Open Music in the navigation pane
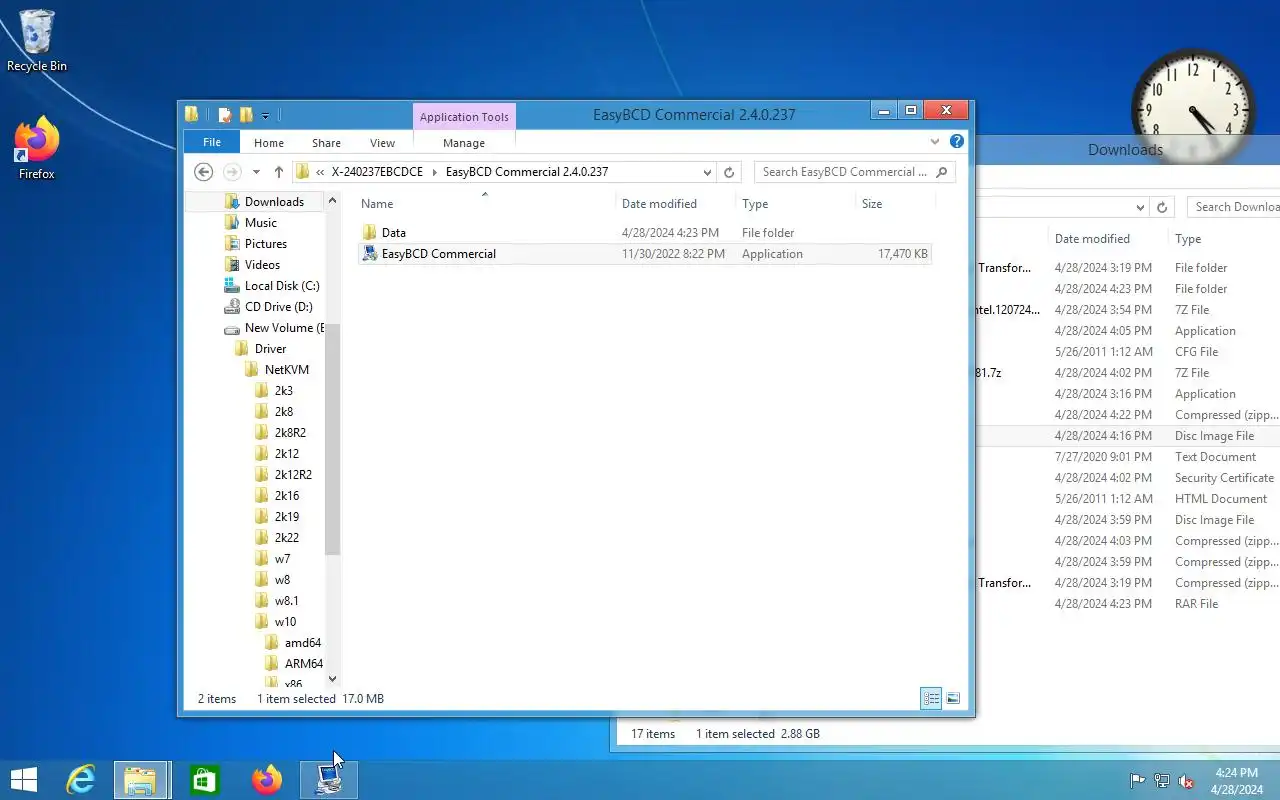 [260, 223]
